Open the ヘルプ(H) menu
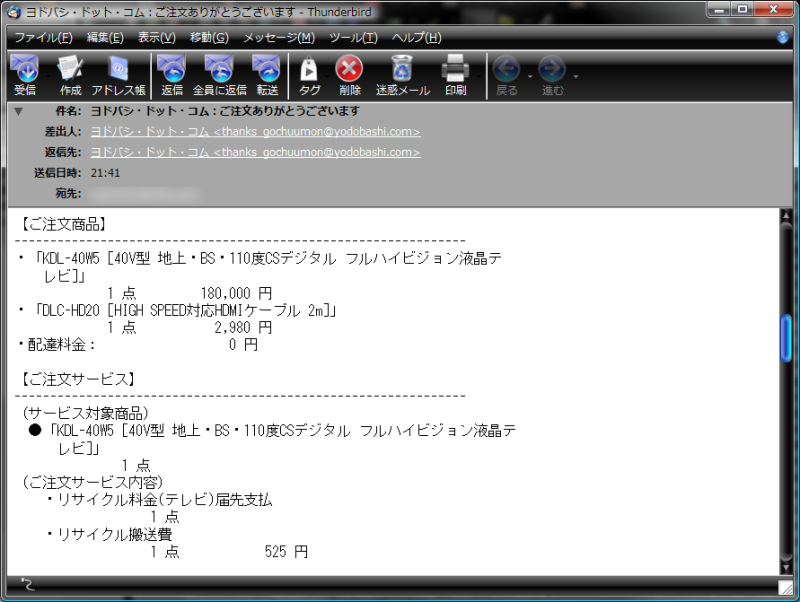This screenshot has width=800, height=602. pyautogui.click(x=416, y=38)
